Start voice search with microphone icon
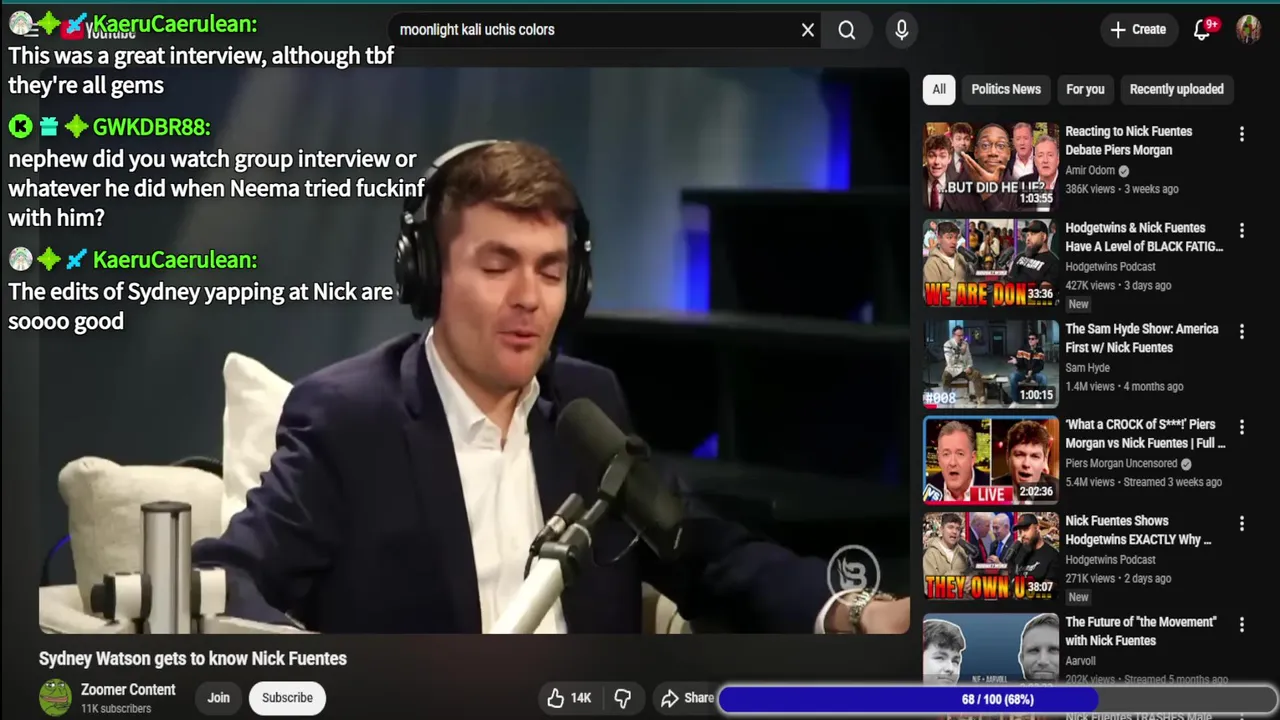 [901, 30]
